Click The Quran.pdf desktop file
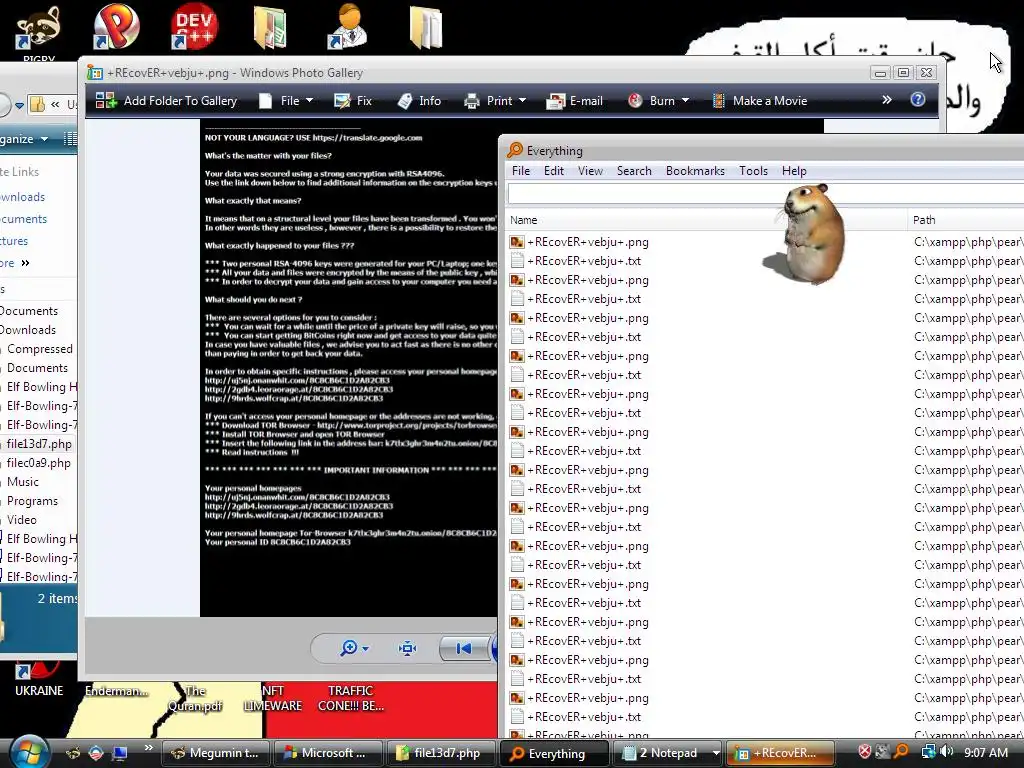1024x768 pixels. (x=195, y=698)
